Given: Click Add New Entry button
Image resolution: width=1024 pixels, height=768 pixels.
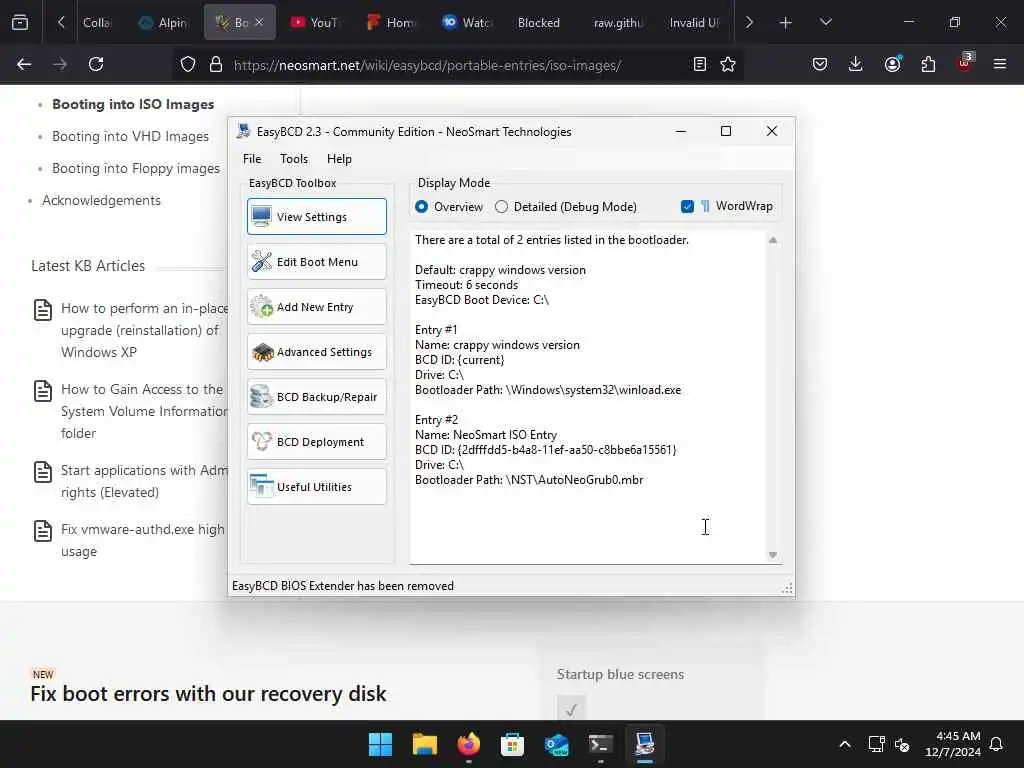Looking at the screenshot, I should coord(317,307).
